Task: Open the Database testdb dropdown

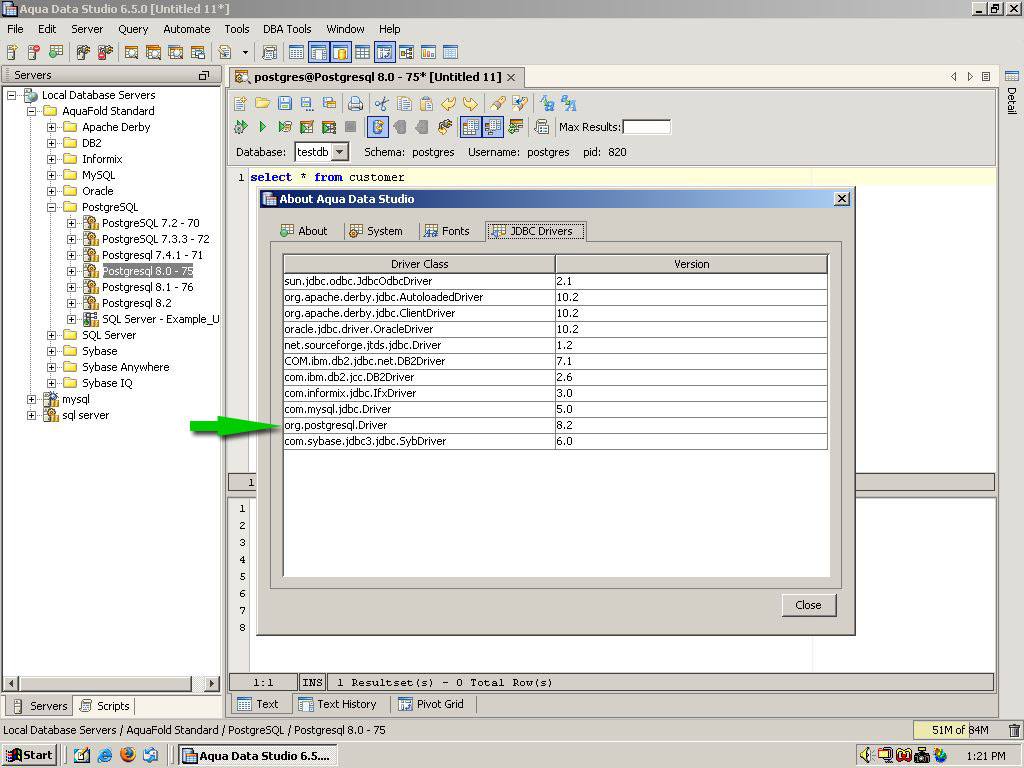Action: point(340,152)
